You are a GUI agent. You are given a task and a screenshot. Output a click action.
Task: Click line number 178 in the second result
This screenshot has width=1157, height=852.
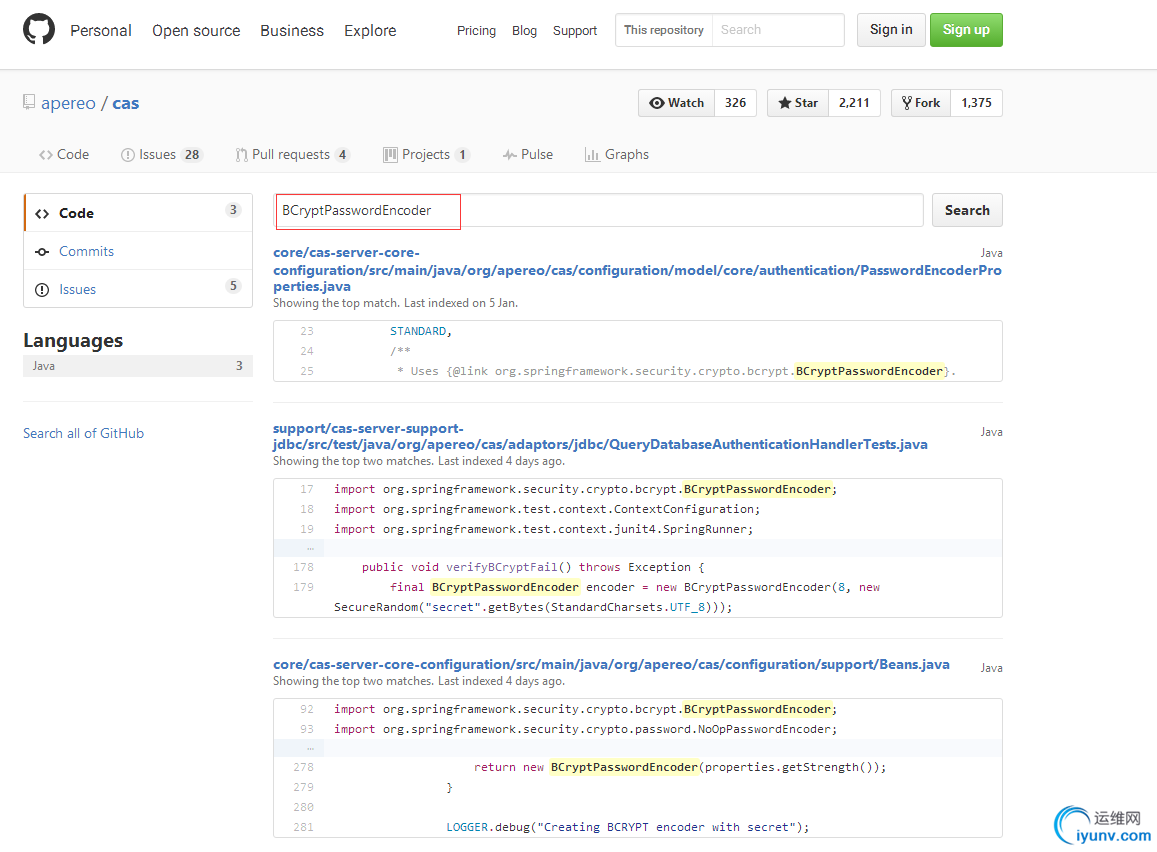pos(303,567)
